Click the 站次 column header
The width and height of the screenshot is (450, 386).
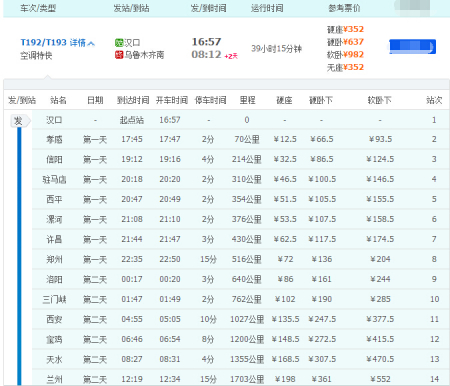[x=434, y=100]
